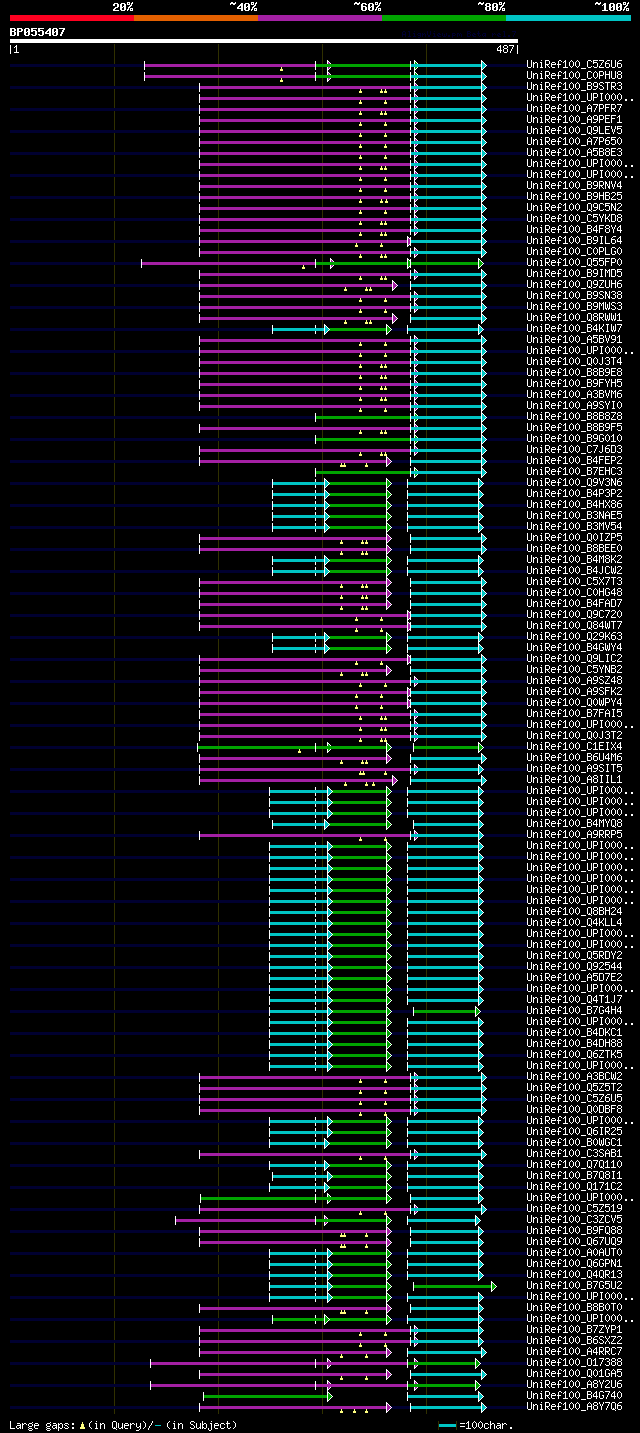Open the UniRef100_B9STR3 hit
This screenshot has width=640, height=1433.
click(x=574, y=87)
